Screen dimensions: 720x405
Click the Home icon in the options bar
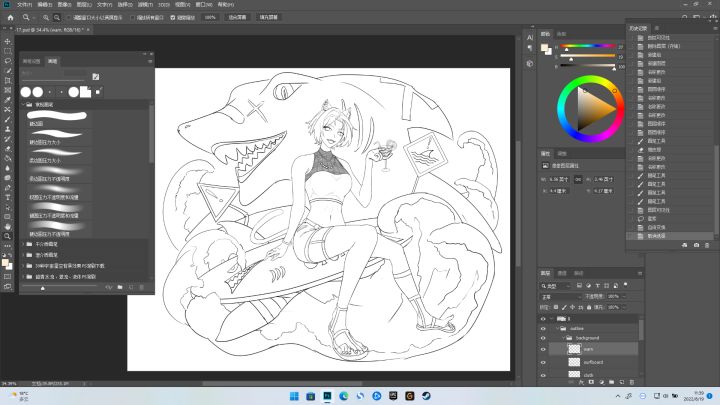(8, 17)
